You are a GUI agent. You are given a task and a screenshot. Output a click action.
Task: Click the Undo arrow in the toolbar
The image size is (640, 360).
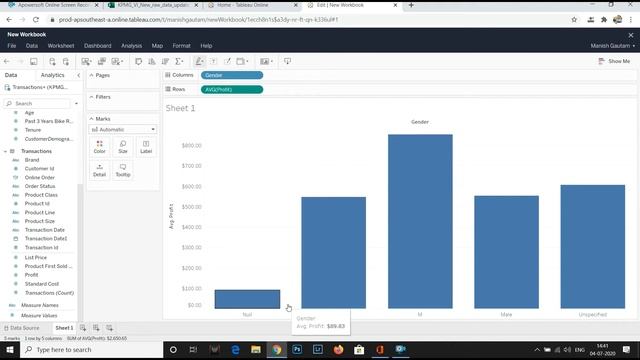pos(7,61)
